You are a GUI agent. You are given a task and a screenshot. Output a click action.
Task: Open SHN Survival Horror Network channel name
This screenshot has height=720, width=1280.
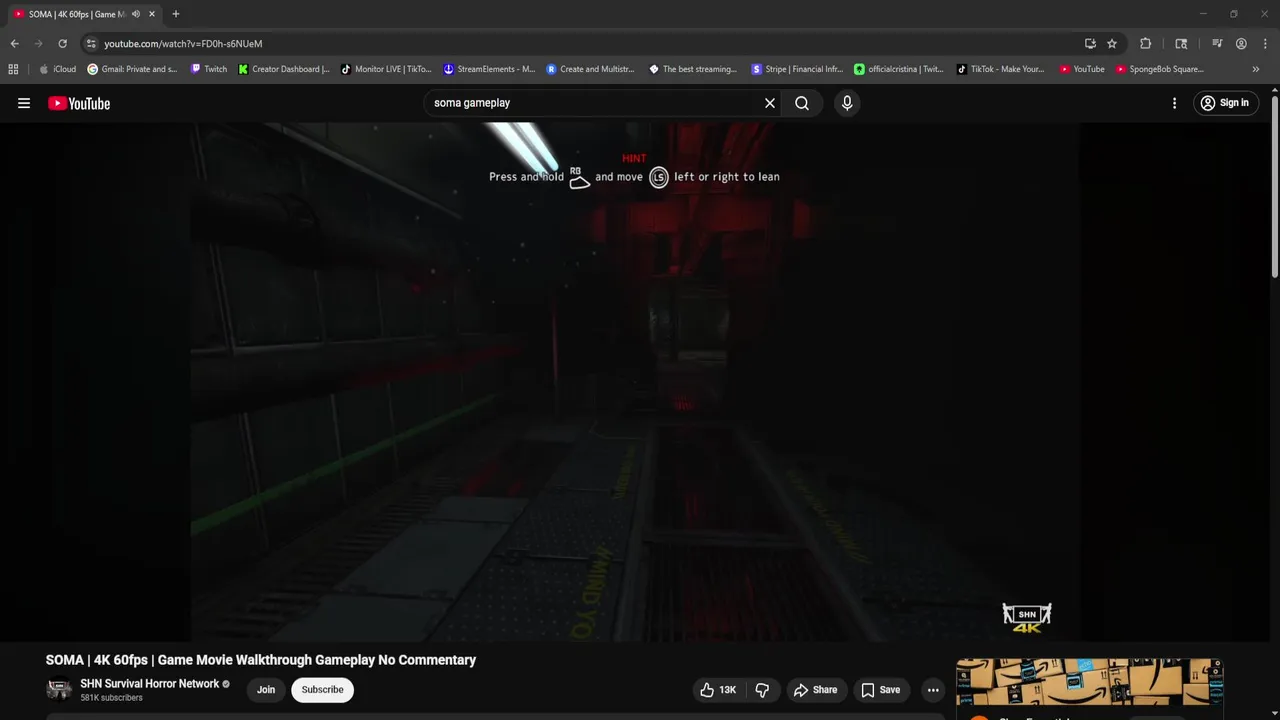pos(150,684)
